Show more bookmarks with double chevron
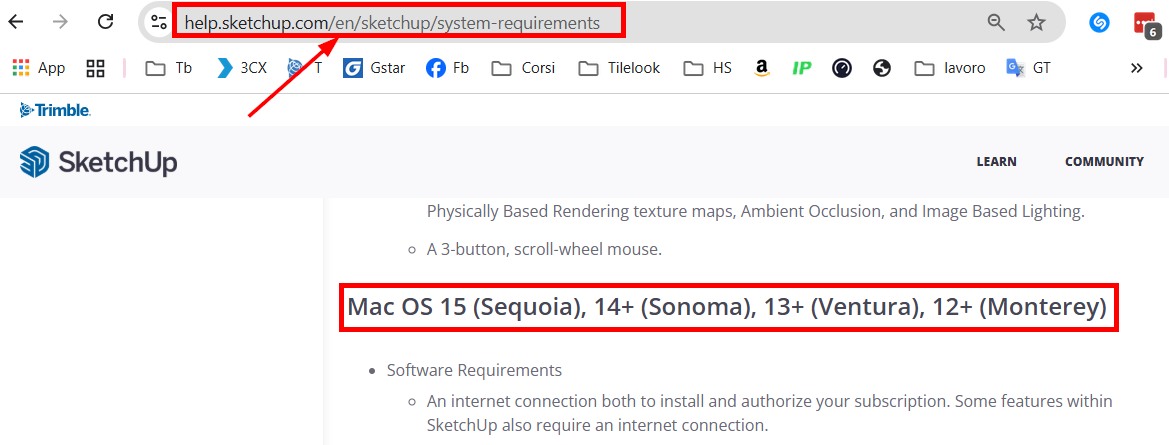Screen dimensions: 1169x445 1137,69
